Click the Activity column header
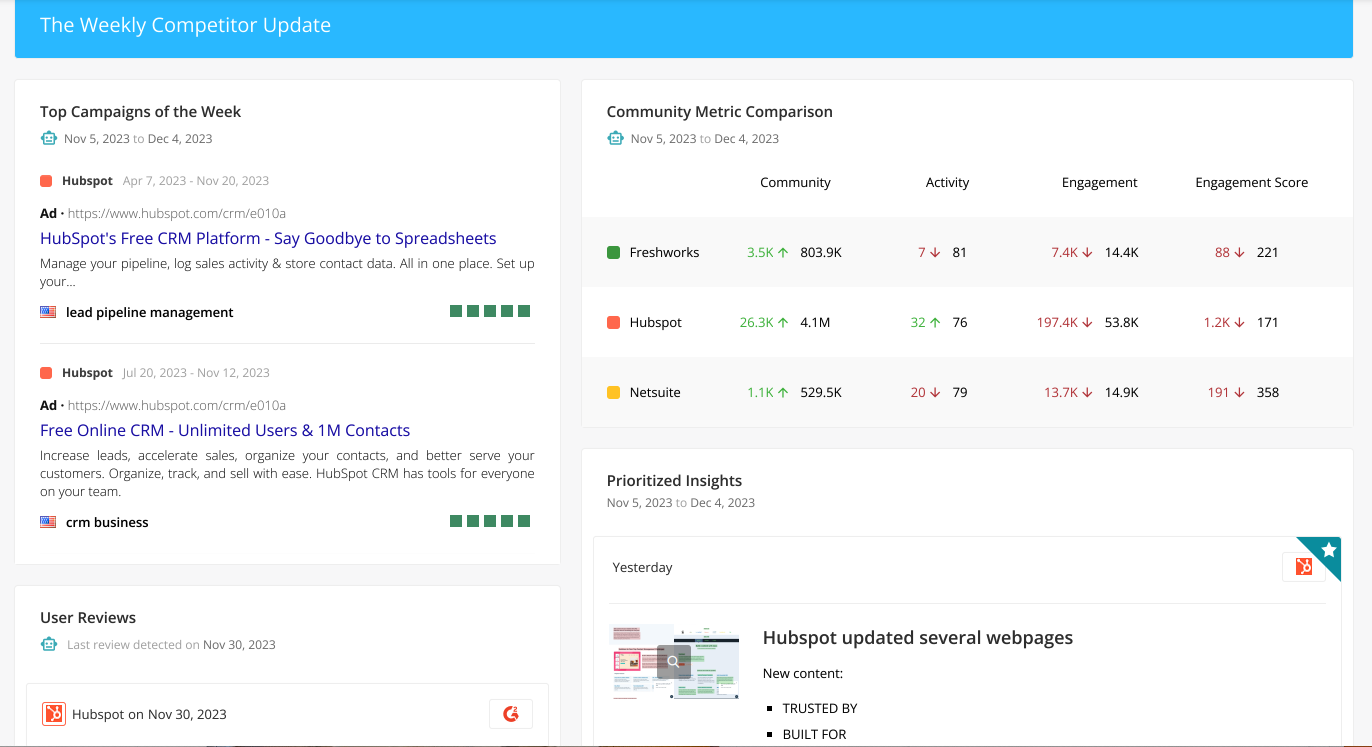The width and height of the screenshot is (1372, 747). pos(947,182)
